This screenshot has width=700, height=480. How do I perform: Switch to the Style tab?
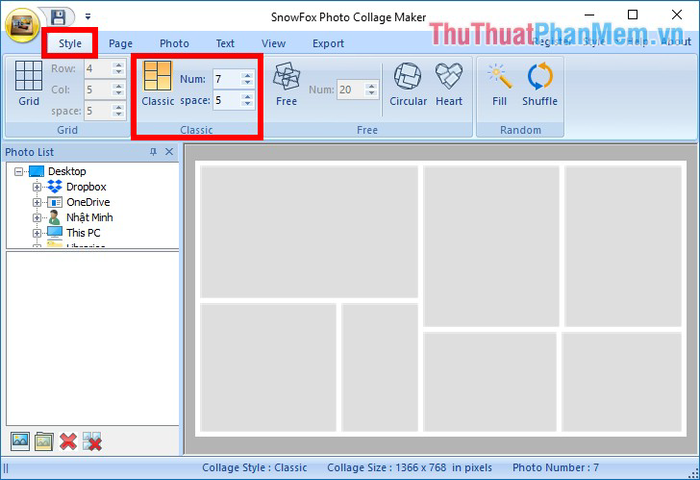click(70, 43)
